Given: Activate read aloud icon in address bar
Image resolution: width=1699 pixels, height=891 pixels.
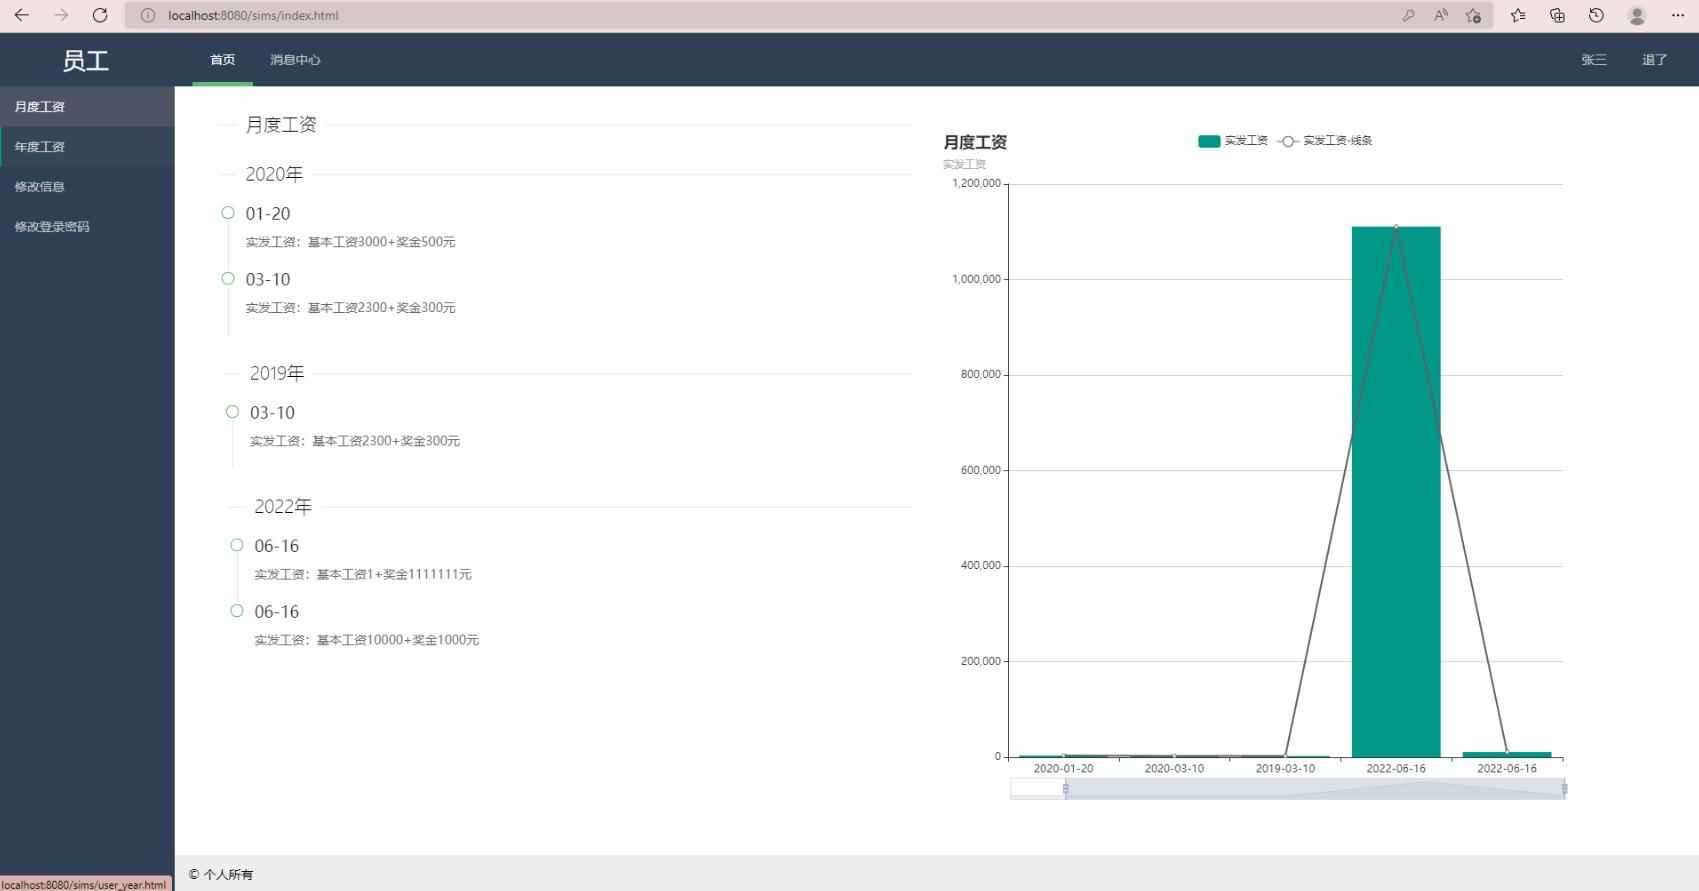Looking at the screenshot, I should pos(1441,15).
